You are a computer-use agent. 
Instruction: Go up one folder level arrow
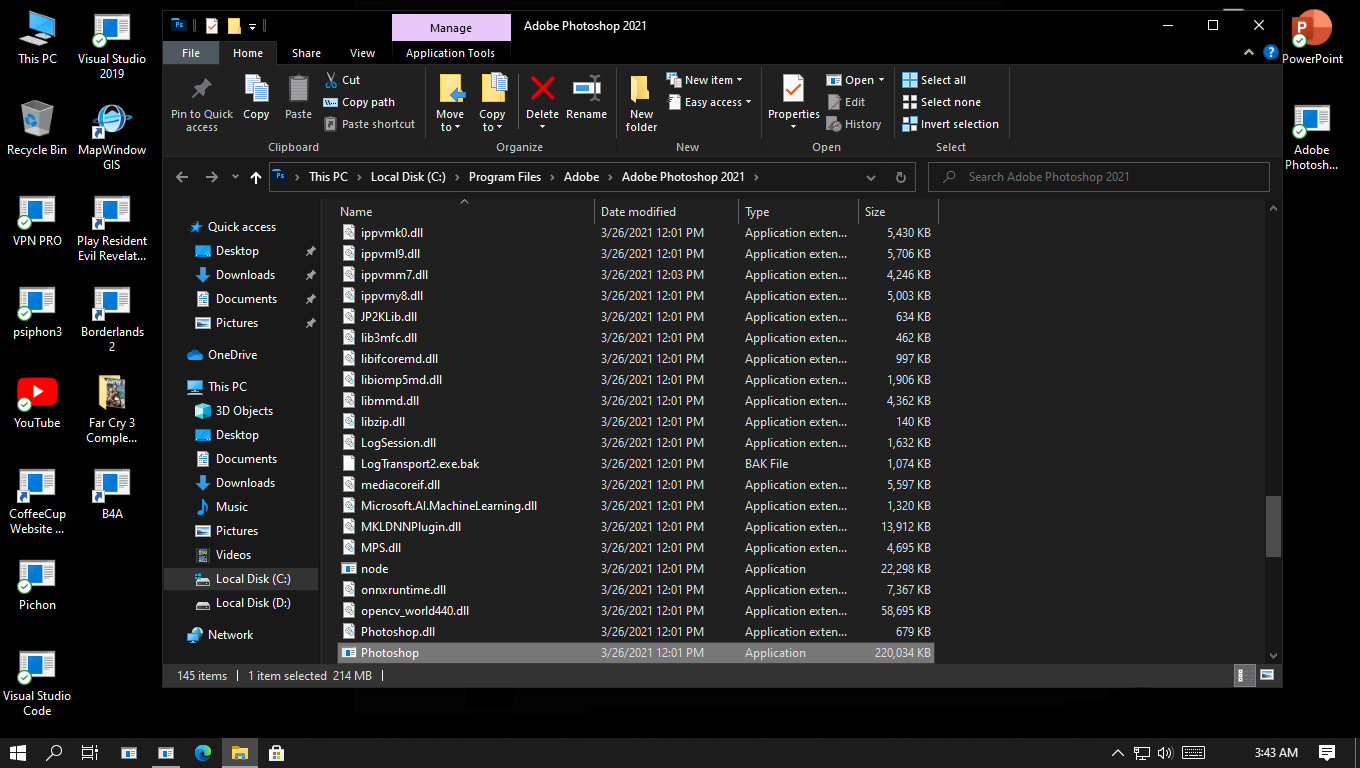click(x=256, y=177)
